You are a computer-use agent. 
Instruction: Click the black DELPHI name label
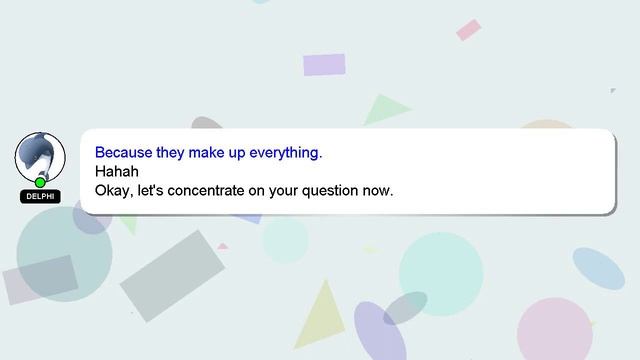click(x=40, y=196)
